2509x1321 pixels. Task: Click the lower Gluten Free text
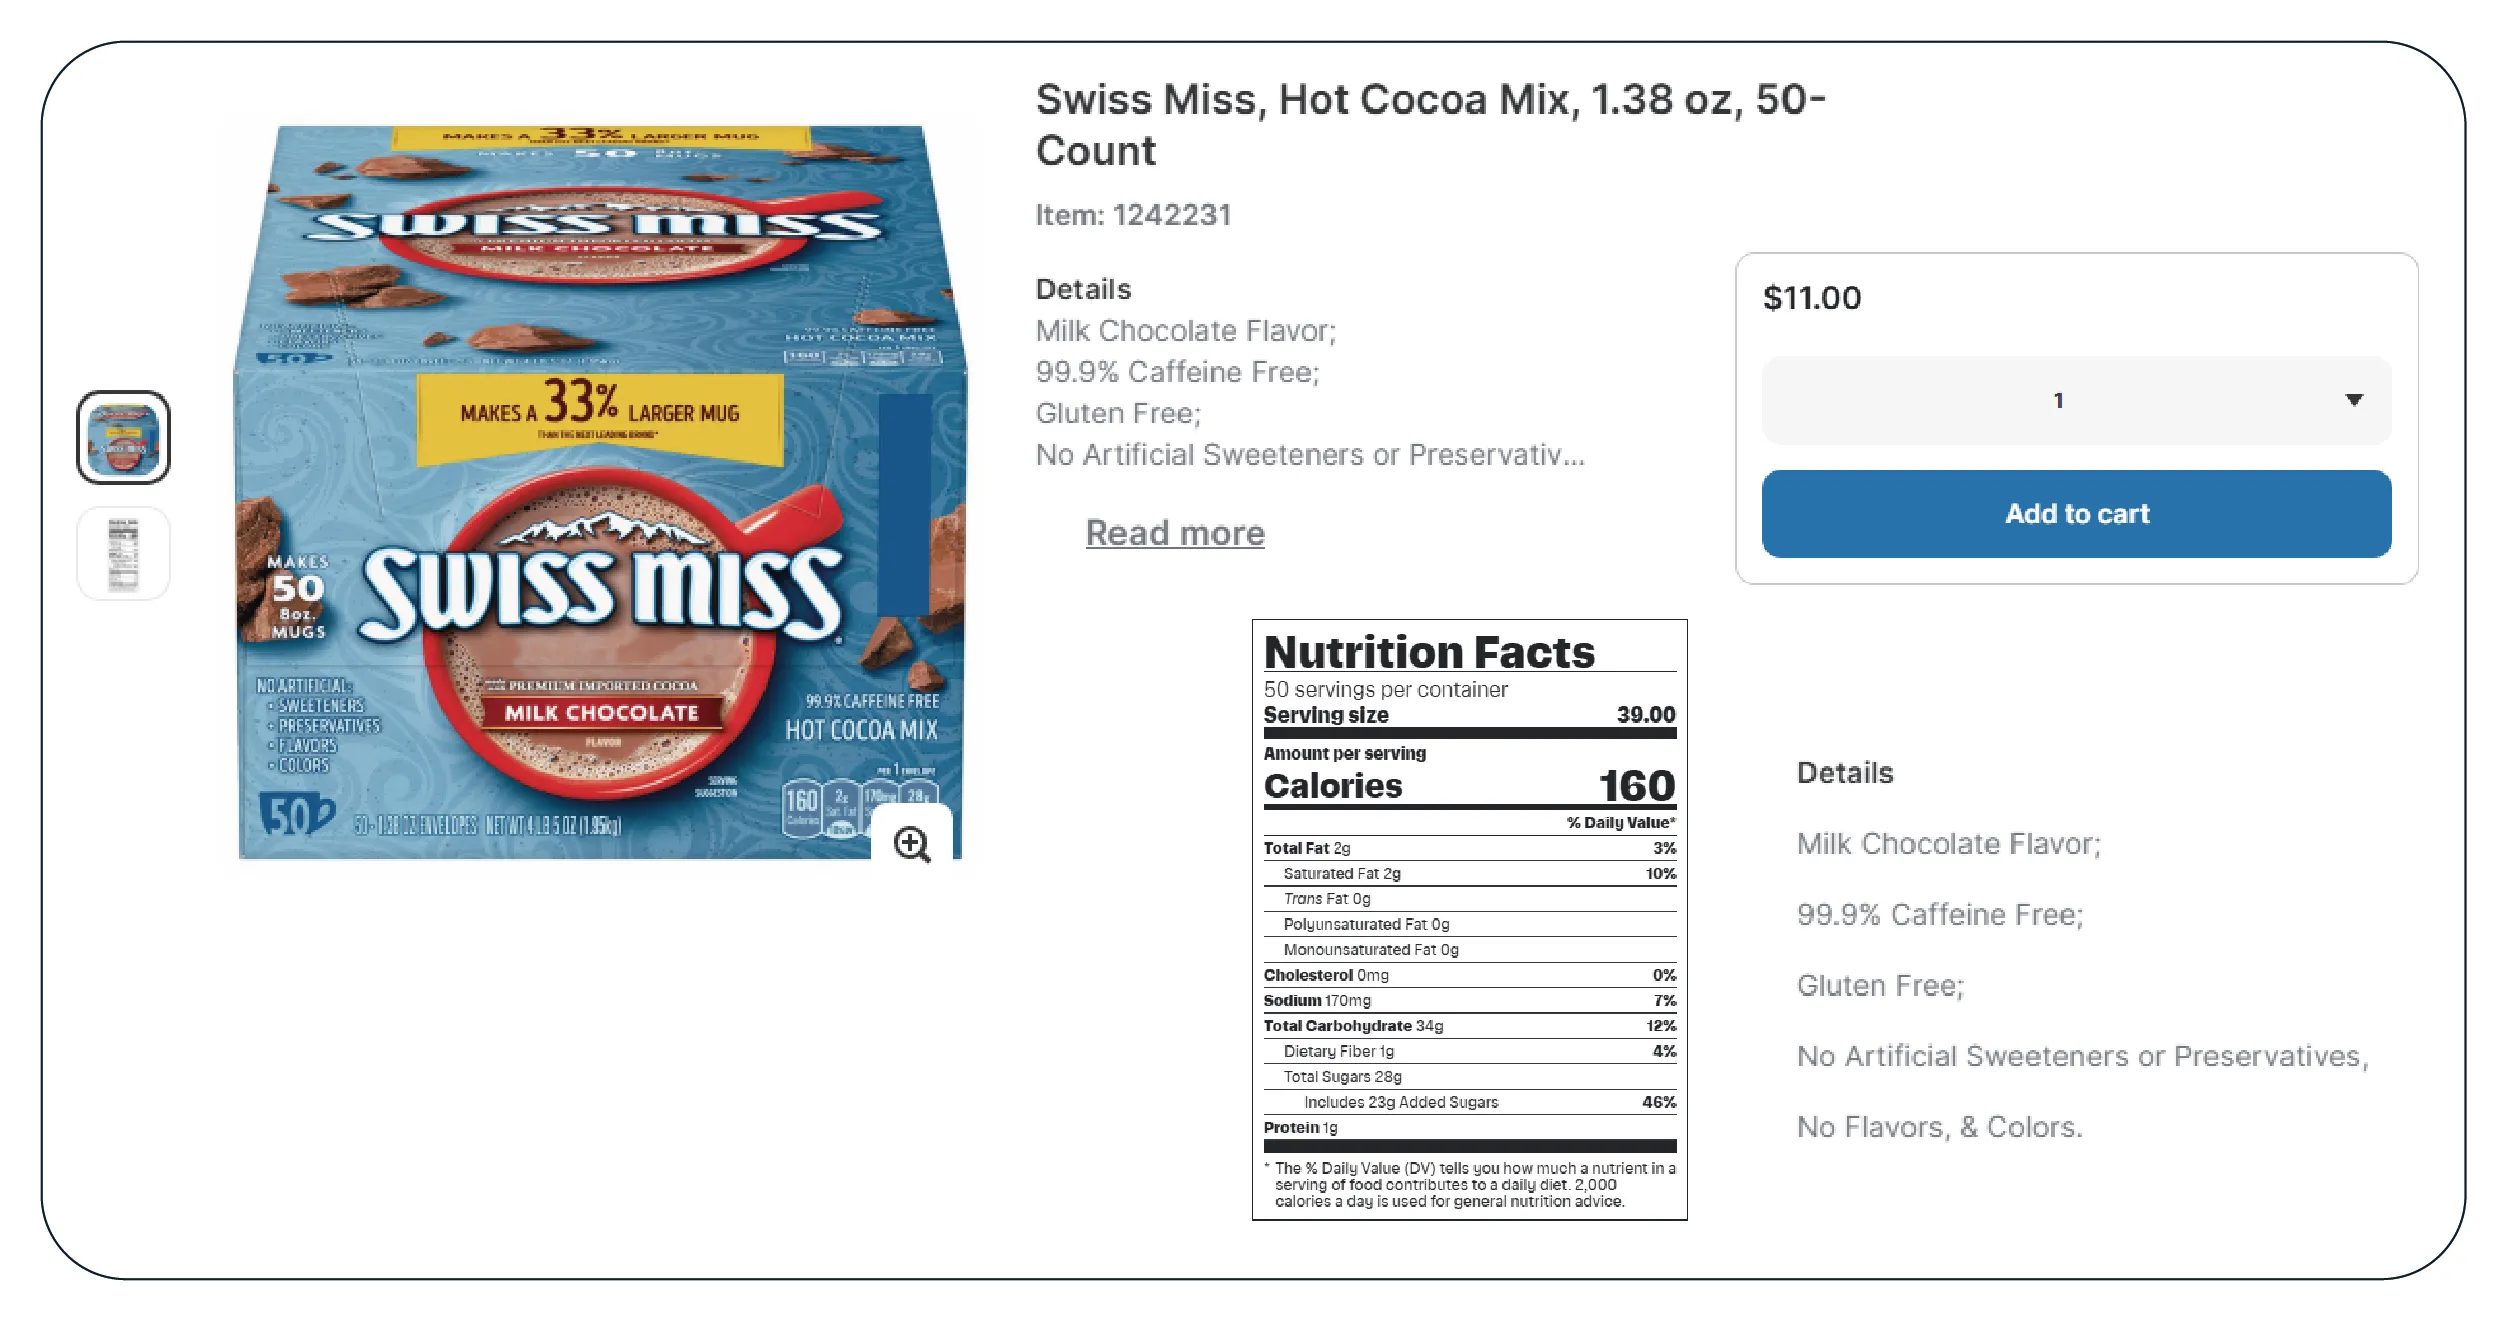pos(1880,986)
